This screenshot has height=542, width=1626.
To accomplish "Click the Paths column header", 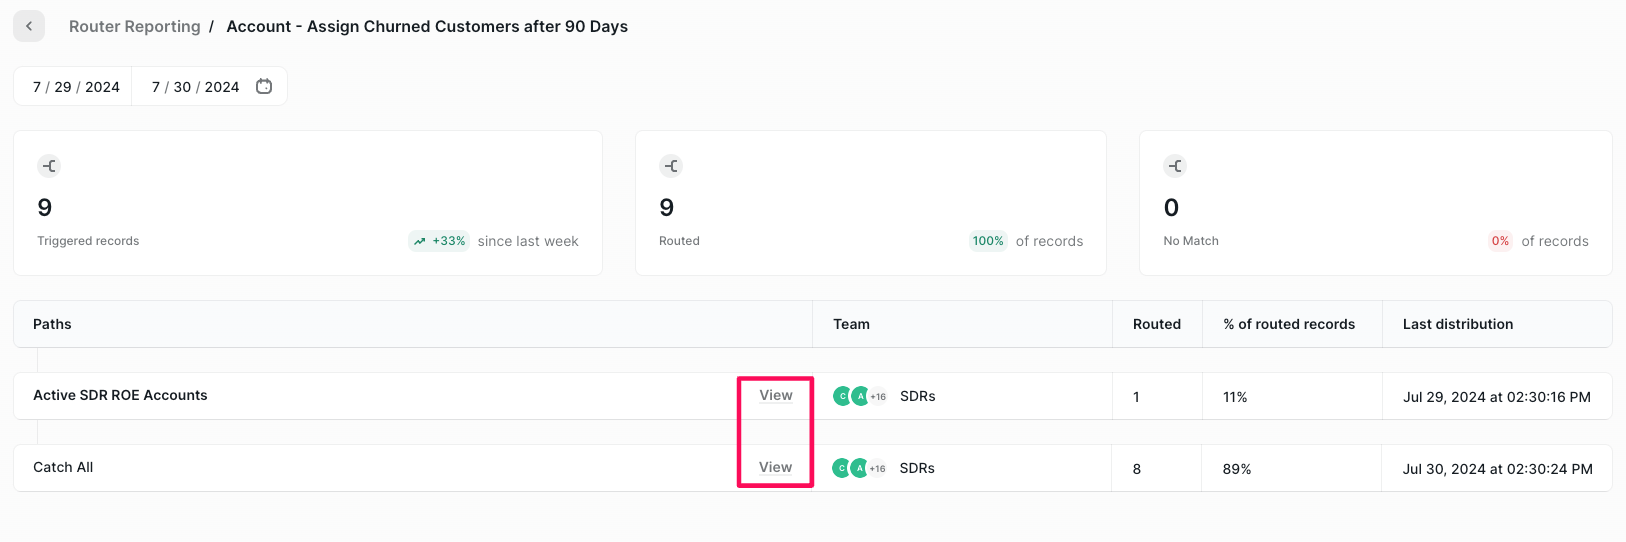I will pos(52,324).
